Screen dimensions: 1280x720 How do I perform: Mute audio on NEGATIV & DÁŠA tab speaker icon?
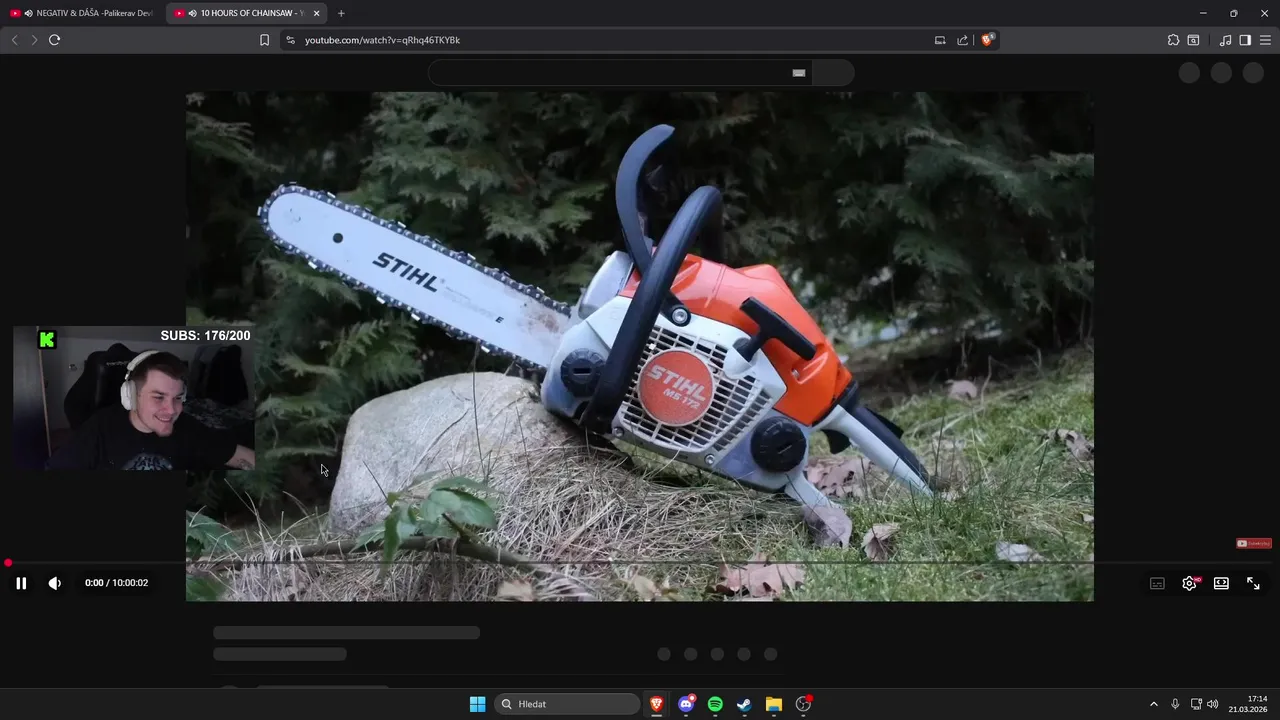28,13
